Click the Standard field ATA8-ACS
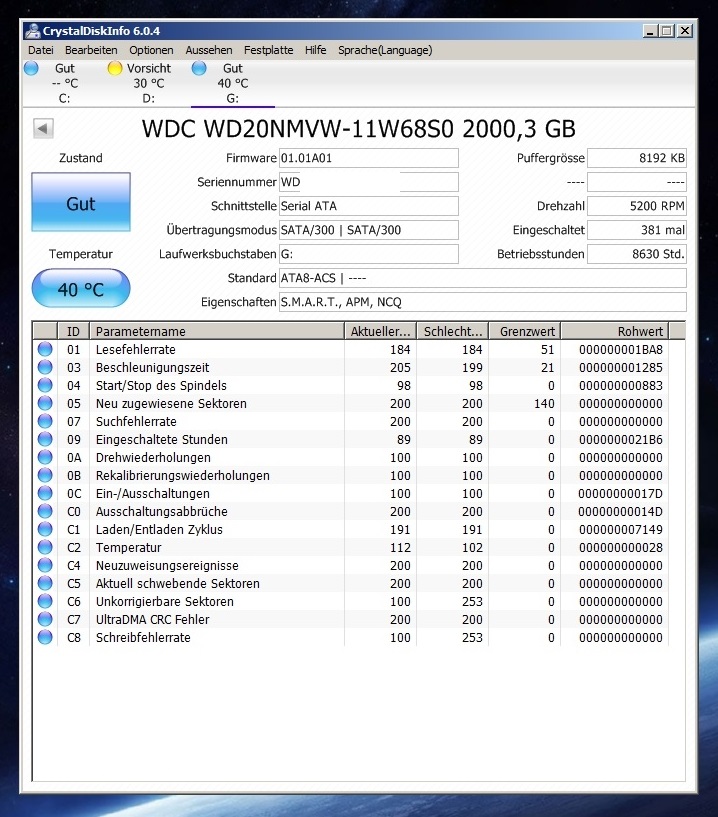718x817 pixels. pos(482,278)
